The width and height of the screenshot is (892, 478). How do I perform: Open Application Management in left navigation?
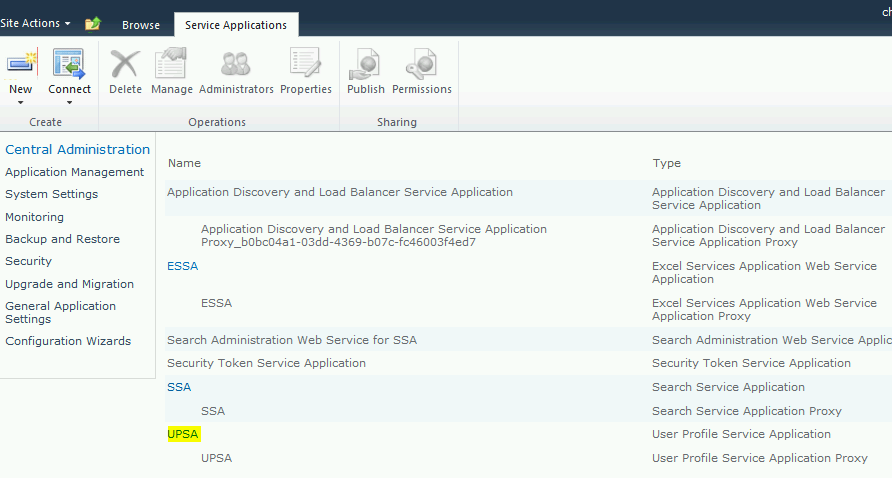coord(74,172)
